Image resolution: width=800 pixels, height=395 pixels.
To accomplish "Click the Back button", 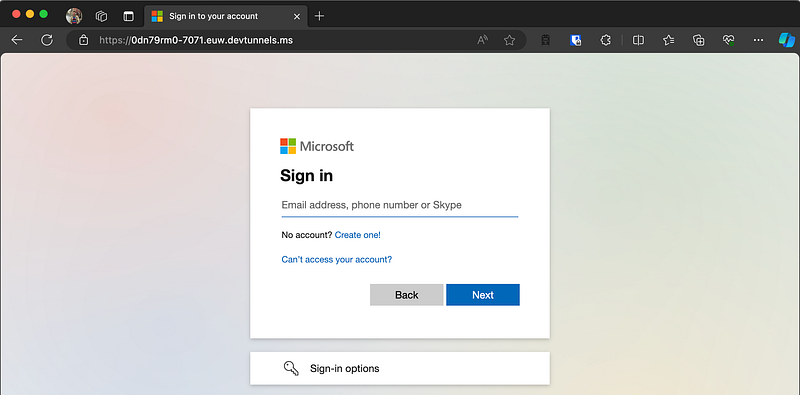I will 407,295.
